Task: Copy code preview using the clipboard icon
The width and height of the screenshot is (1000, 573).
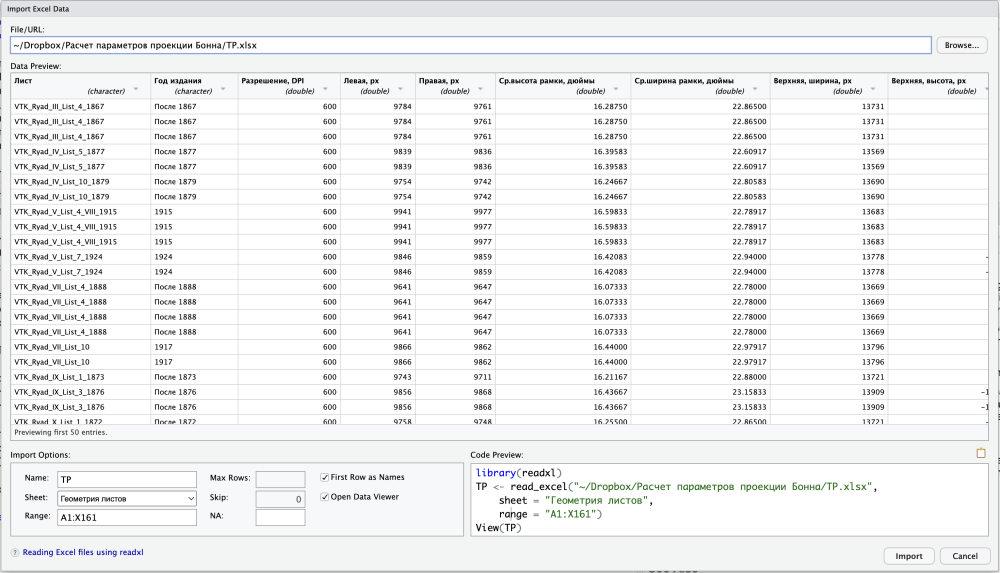Action: [x=981, y=453]
